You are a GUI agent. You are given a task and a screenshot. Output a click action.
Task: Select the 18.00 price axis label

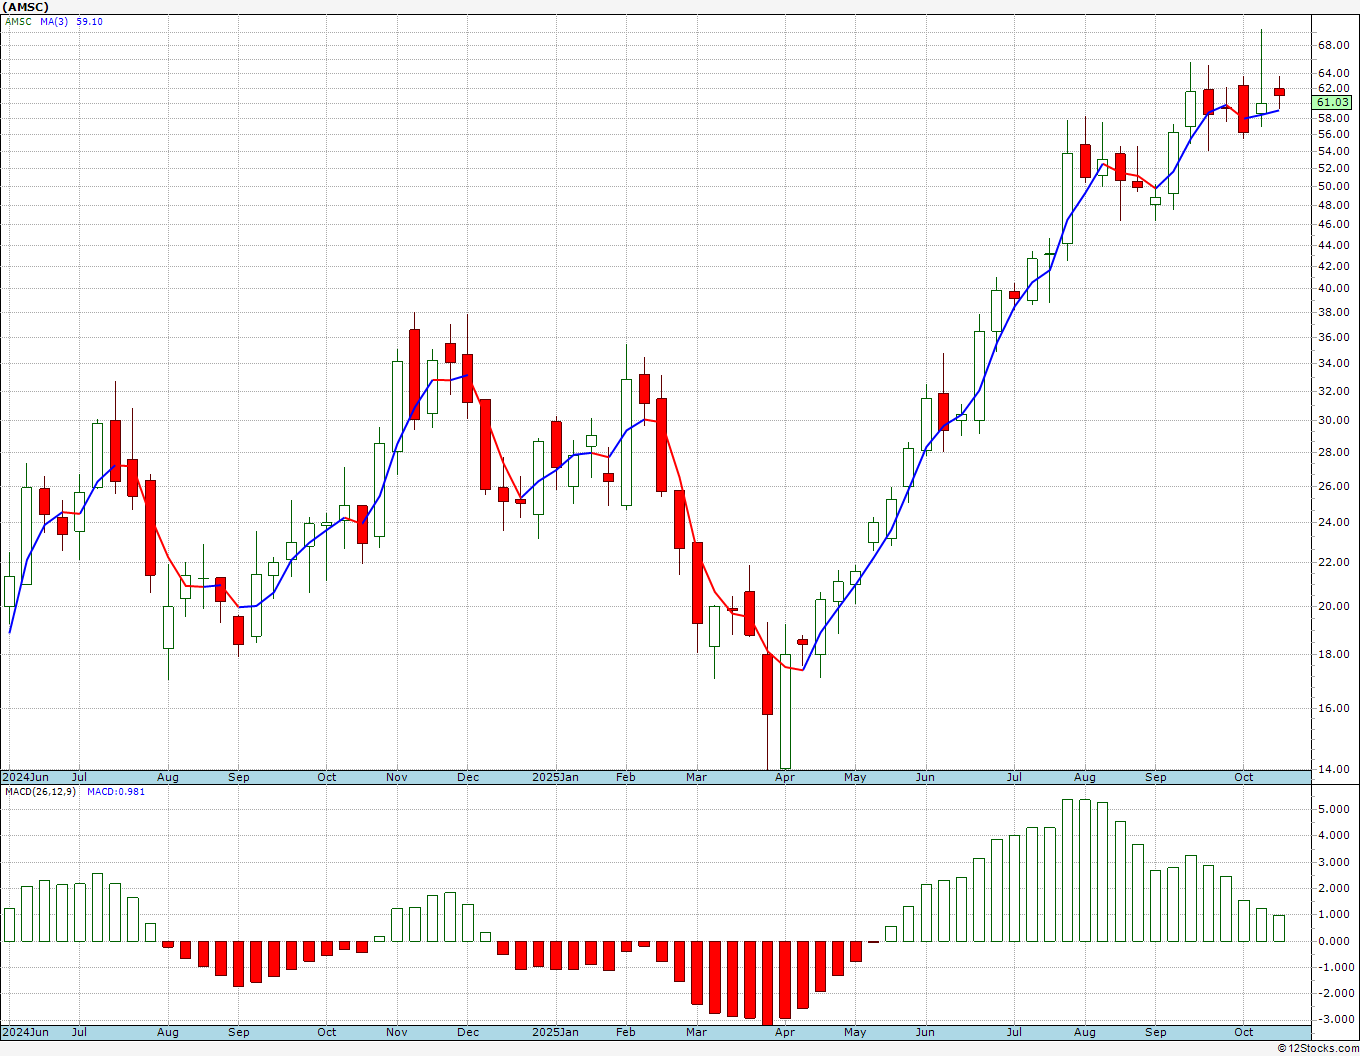pos(1333,654)
